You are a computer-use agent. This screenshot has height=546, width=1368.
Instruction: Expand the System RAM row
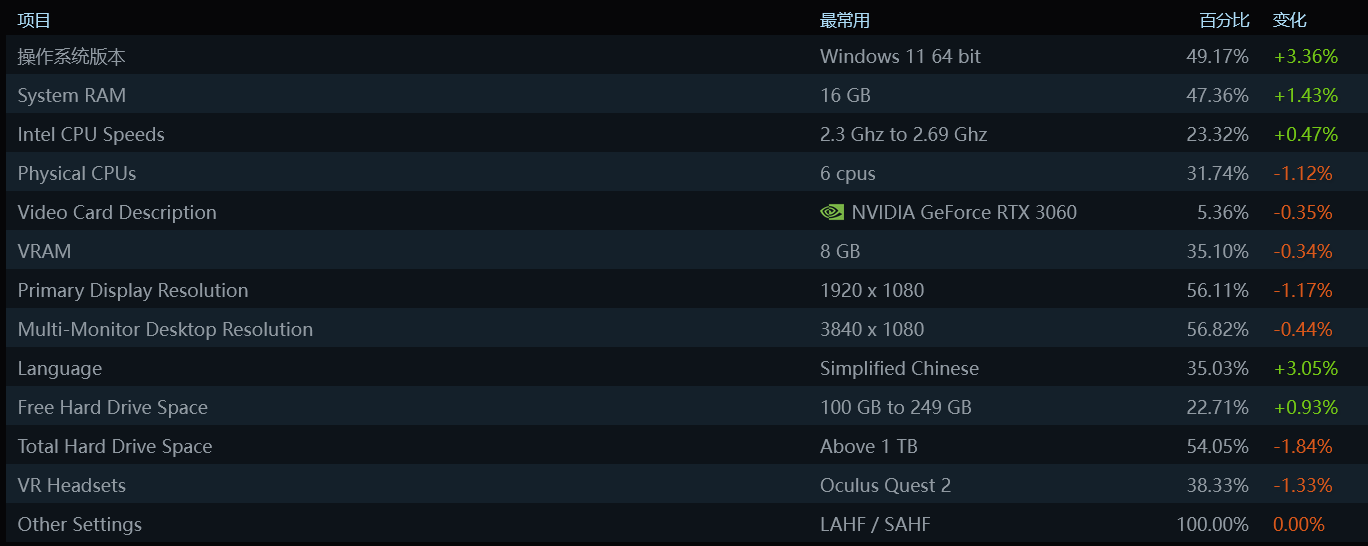(x=683, y=95)
